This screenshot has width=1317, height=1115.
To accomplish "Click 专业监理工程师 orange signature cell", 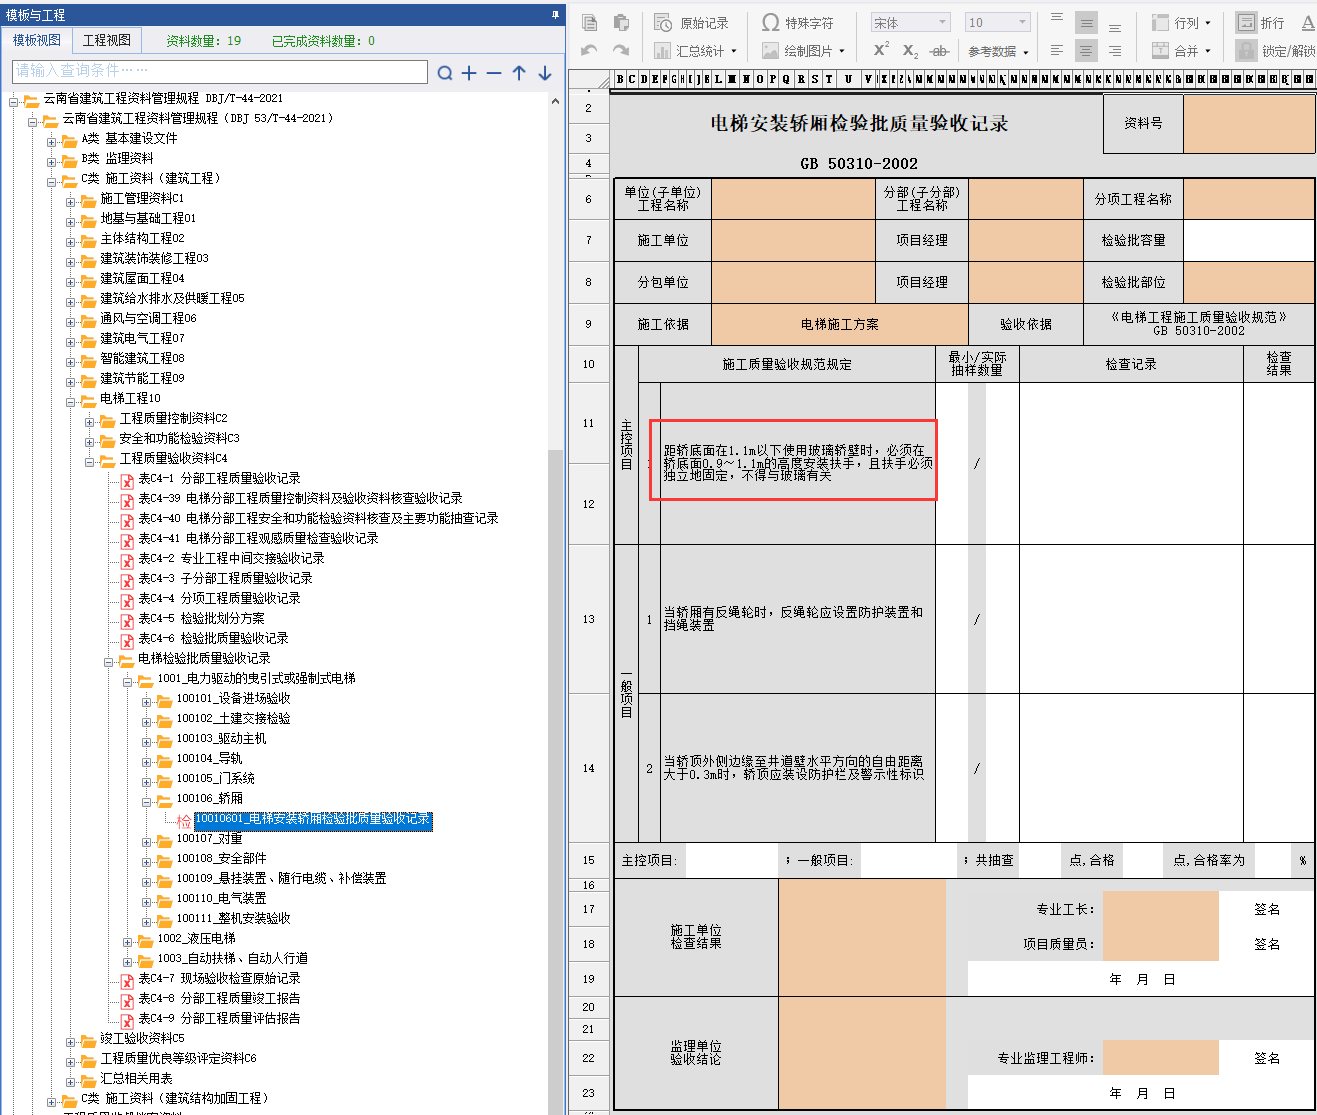I will coord(1161,1057).
